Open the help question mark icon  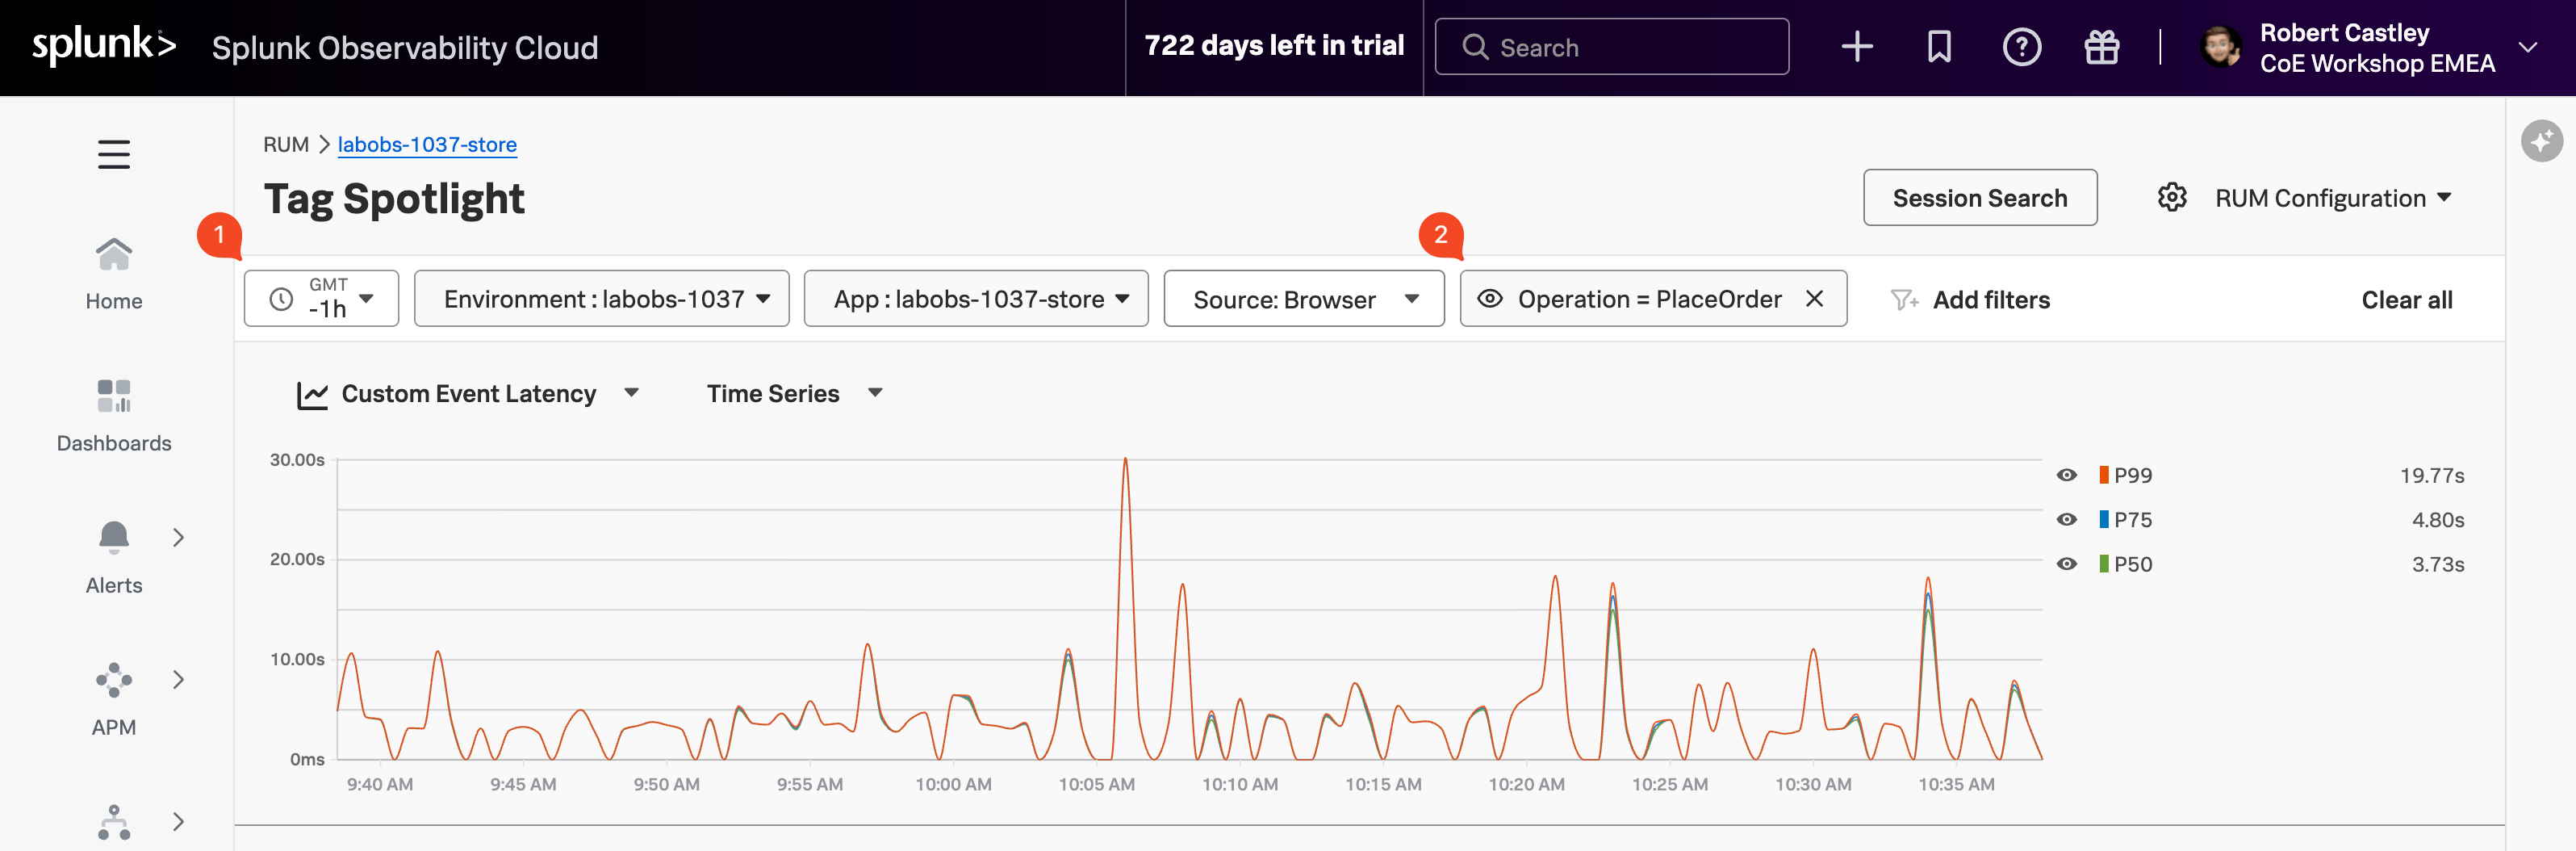(2021, 47)
